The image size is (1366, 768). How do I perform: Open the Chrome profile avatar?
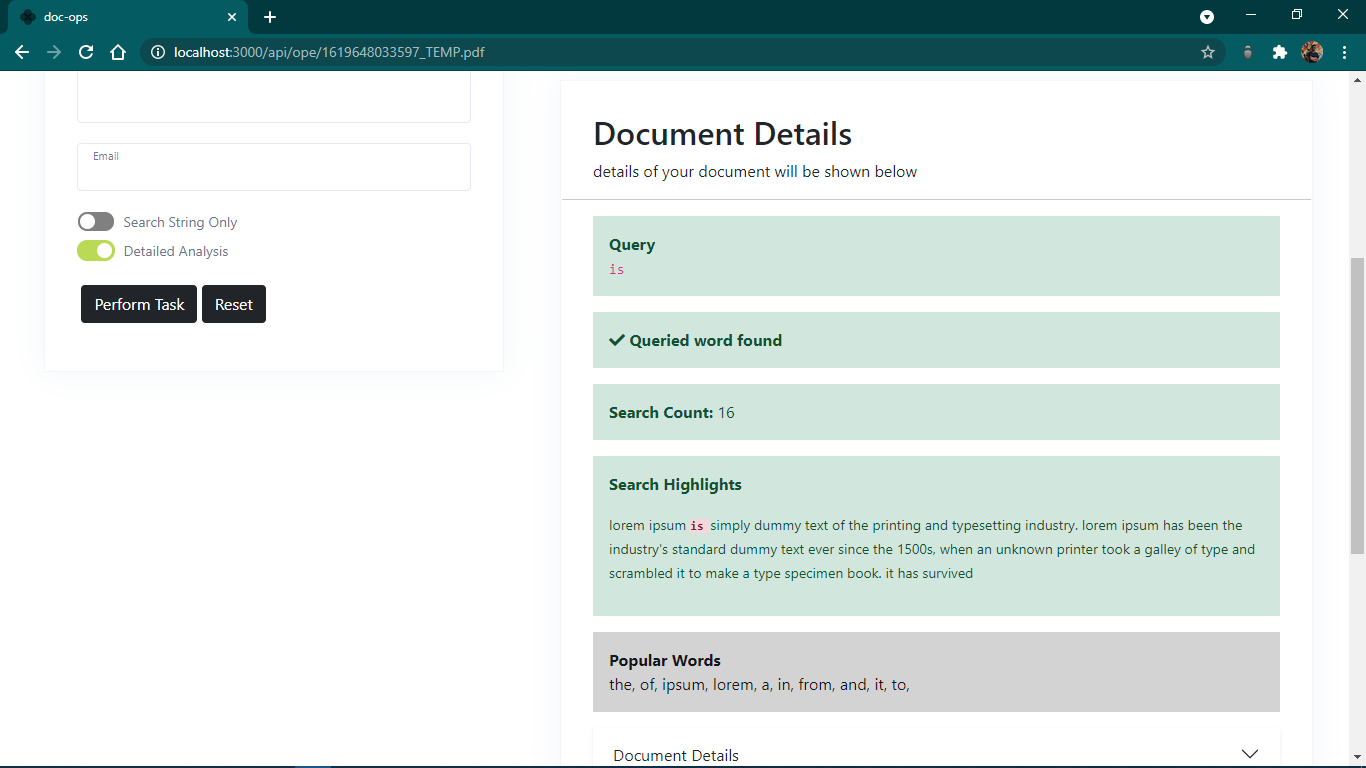click(x=1312, y=52)
